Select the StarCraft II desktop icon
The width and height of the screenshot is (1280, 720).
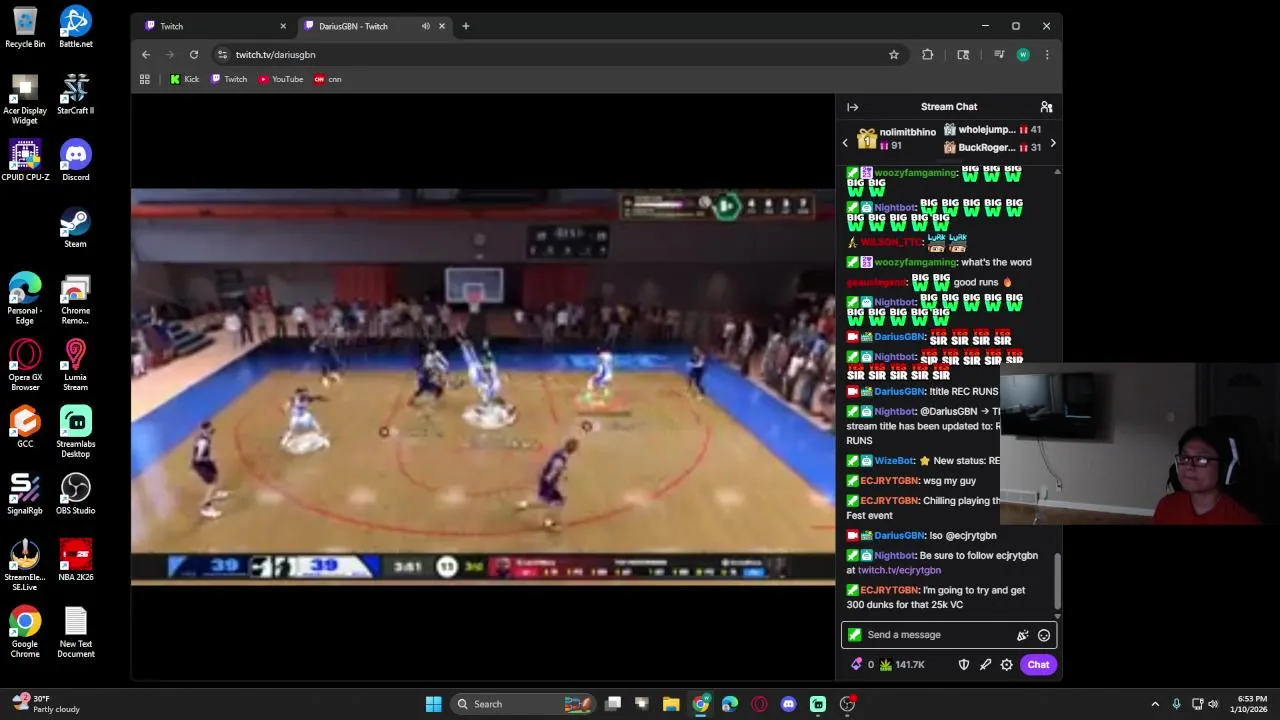tap(76, 94)
